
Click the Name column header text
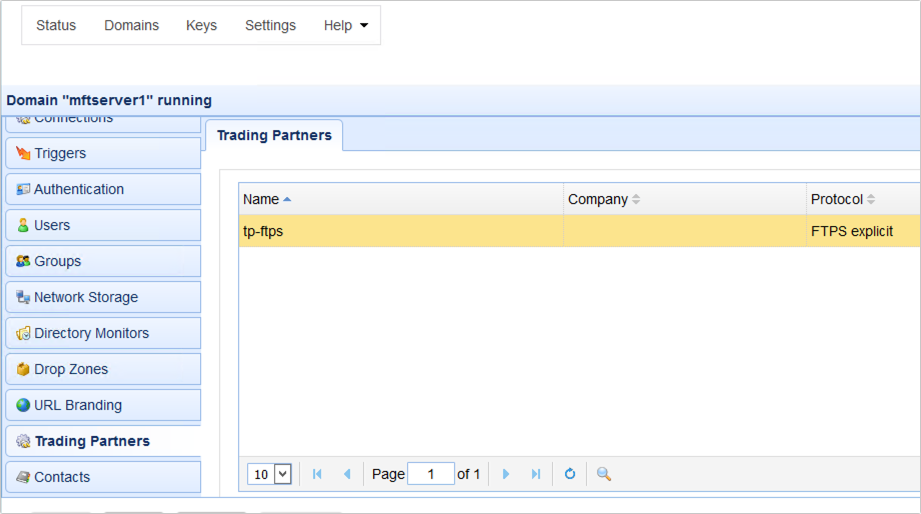[261, 199]
